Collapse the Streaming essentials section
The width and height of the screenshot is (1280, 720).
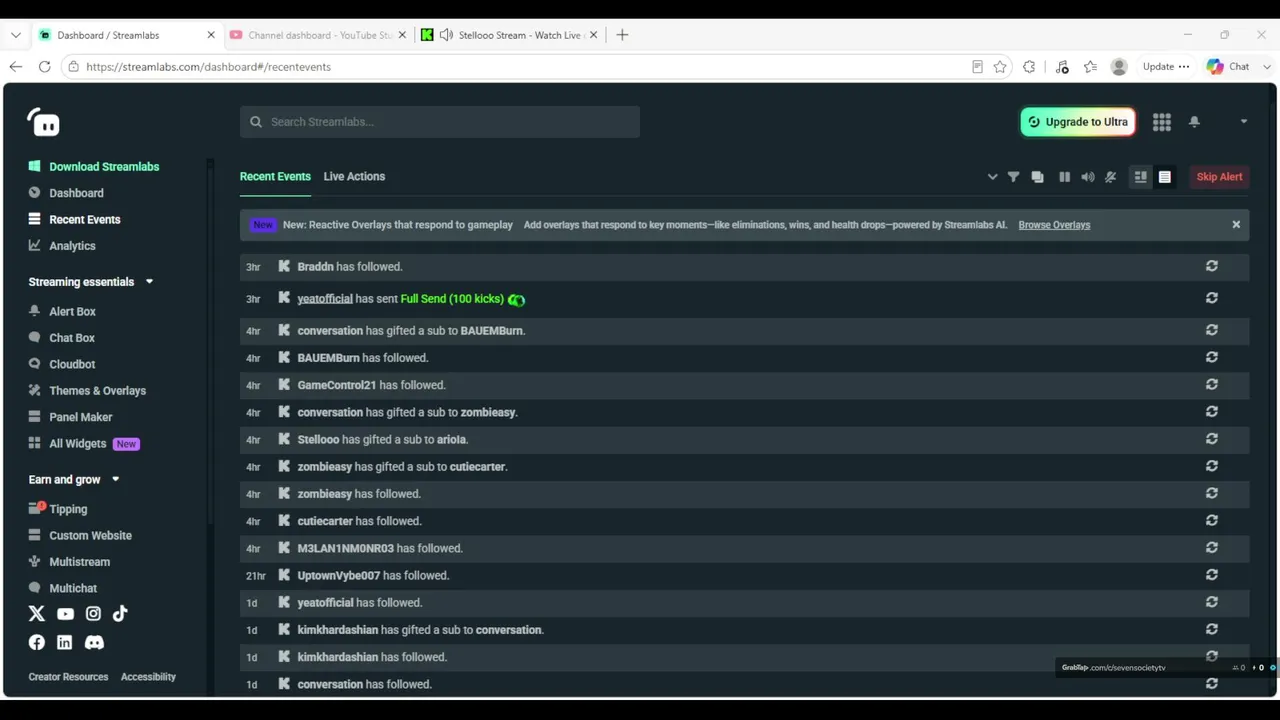pos(149,282)
